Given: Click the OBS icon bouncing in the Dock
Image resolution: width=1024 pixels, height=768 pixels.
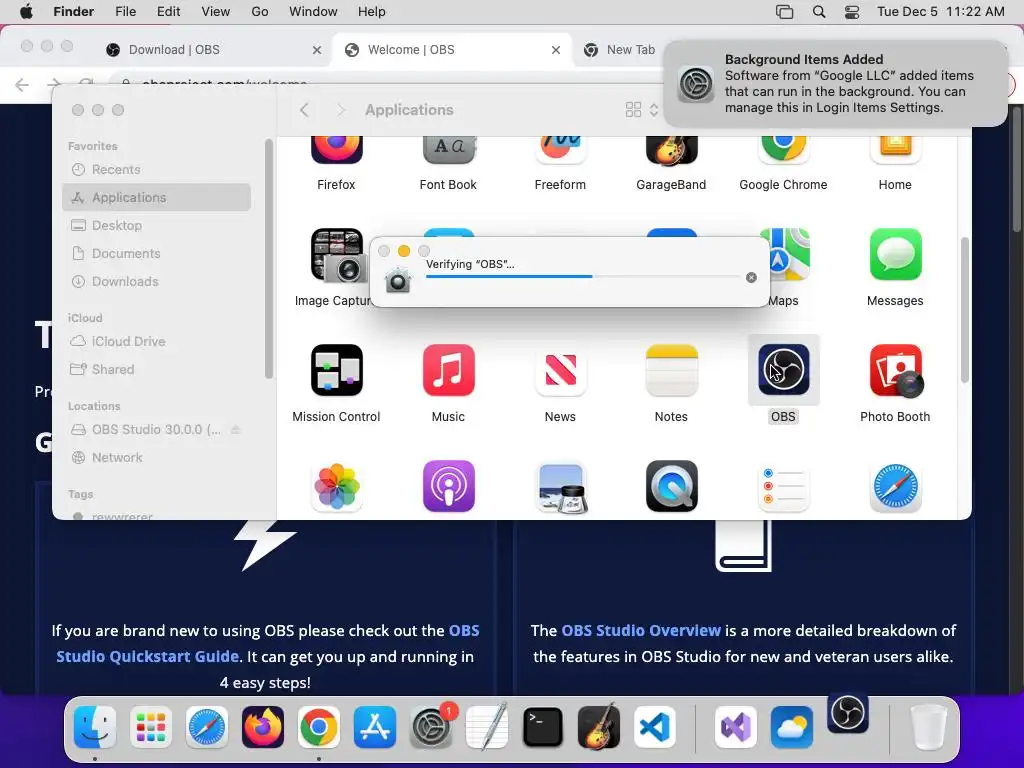Looking at the screenshot, I should (848, 713).
